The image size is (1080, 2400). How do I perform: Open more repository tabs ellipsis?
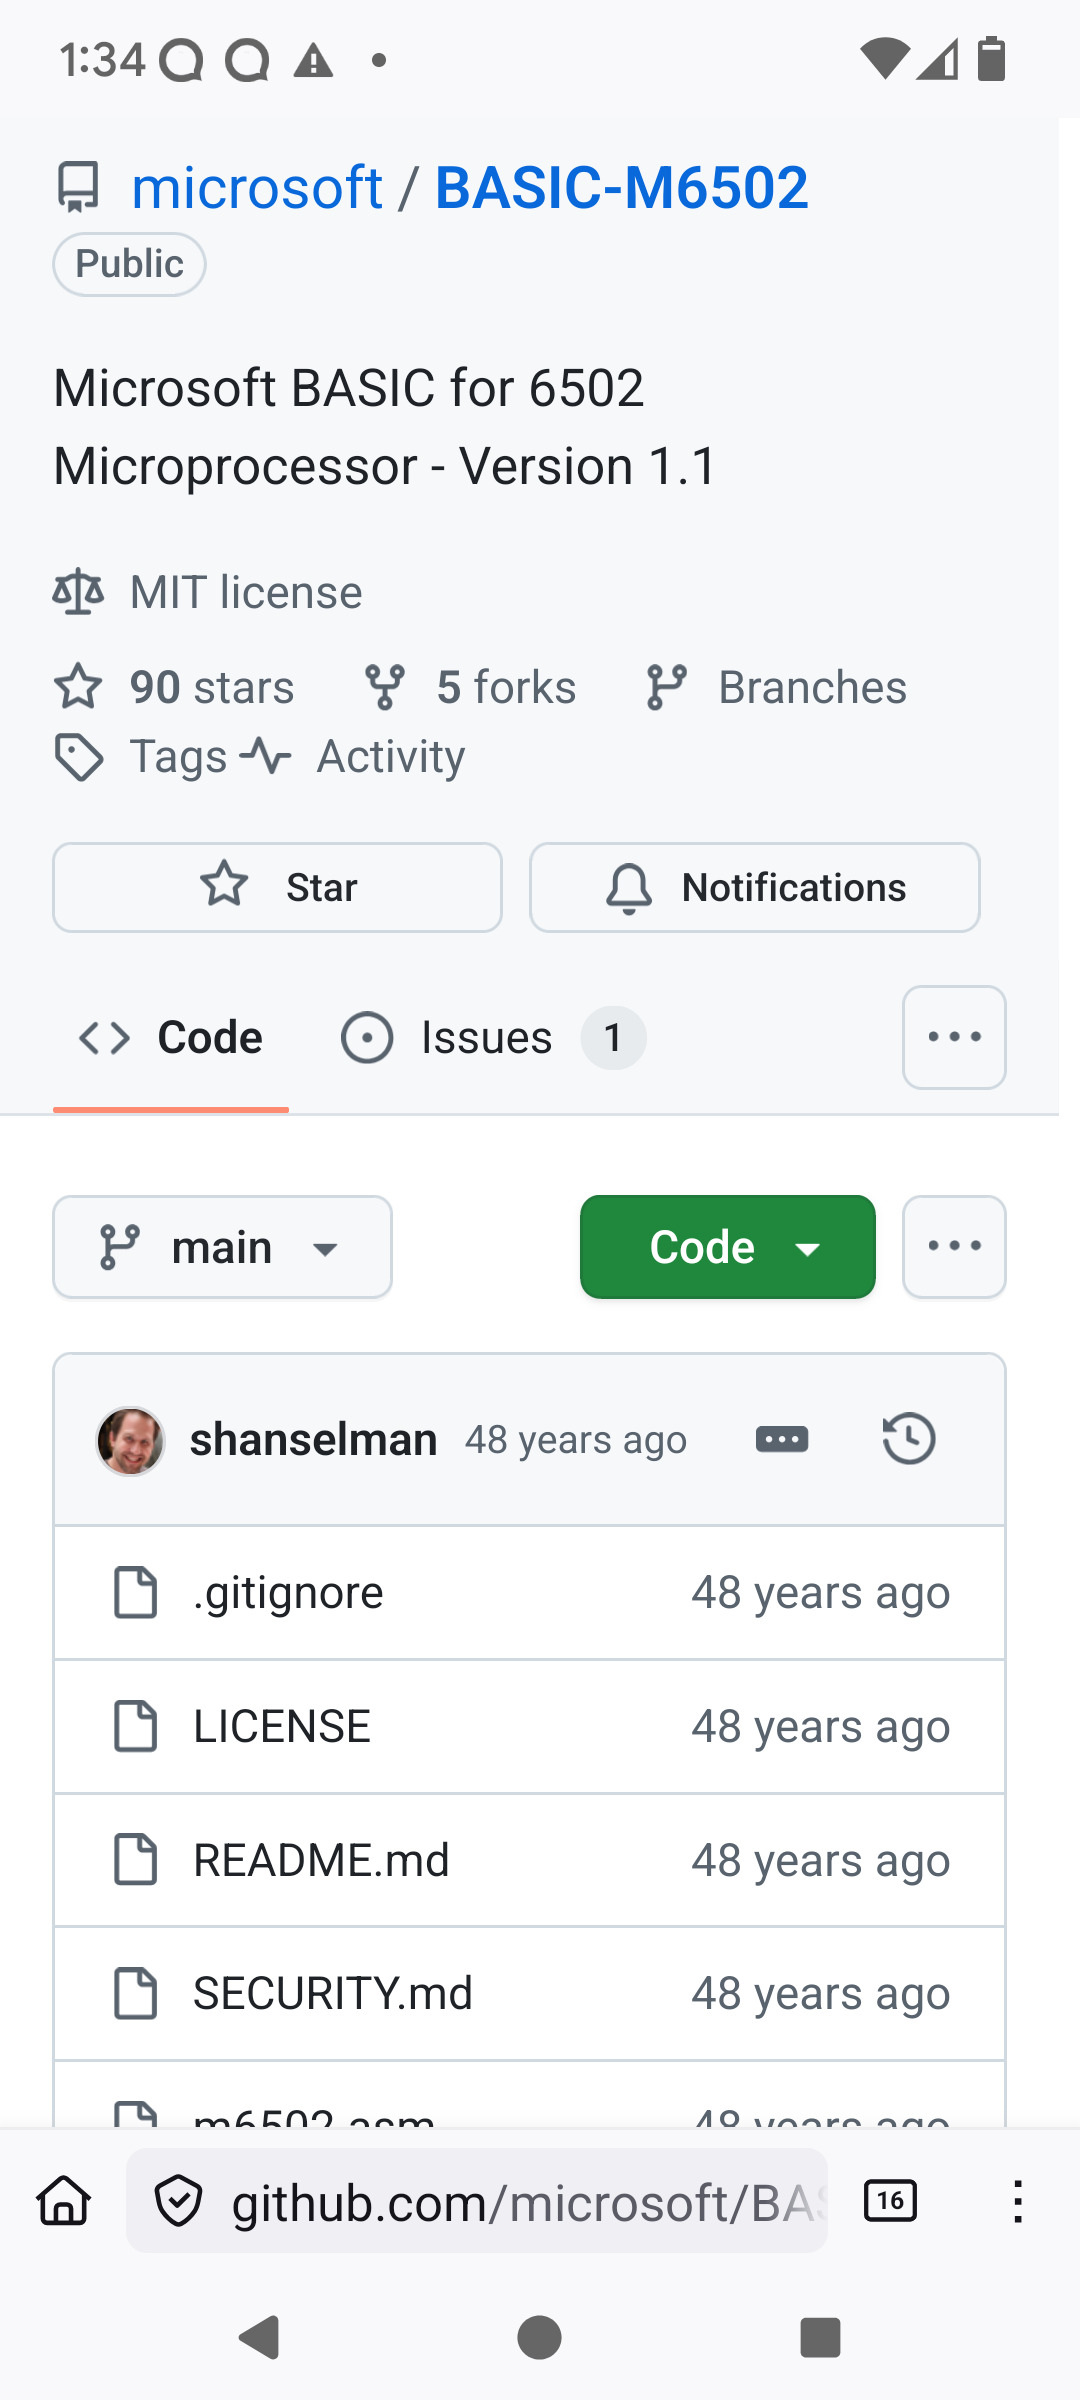[954, 1037]
